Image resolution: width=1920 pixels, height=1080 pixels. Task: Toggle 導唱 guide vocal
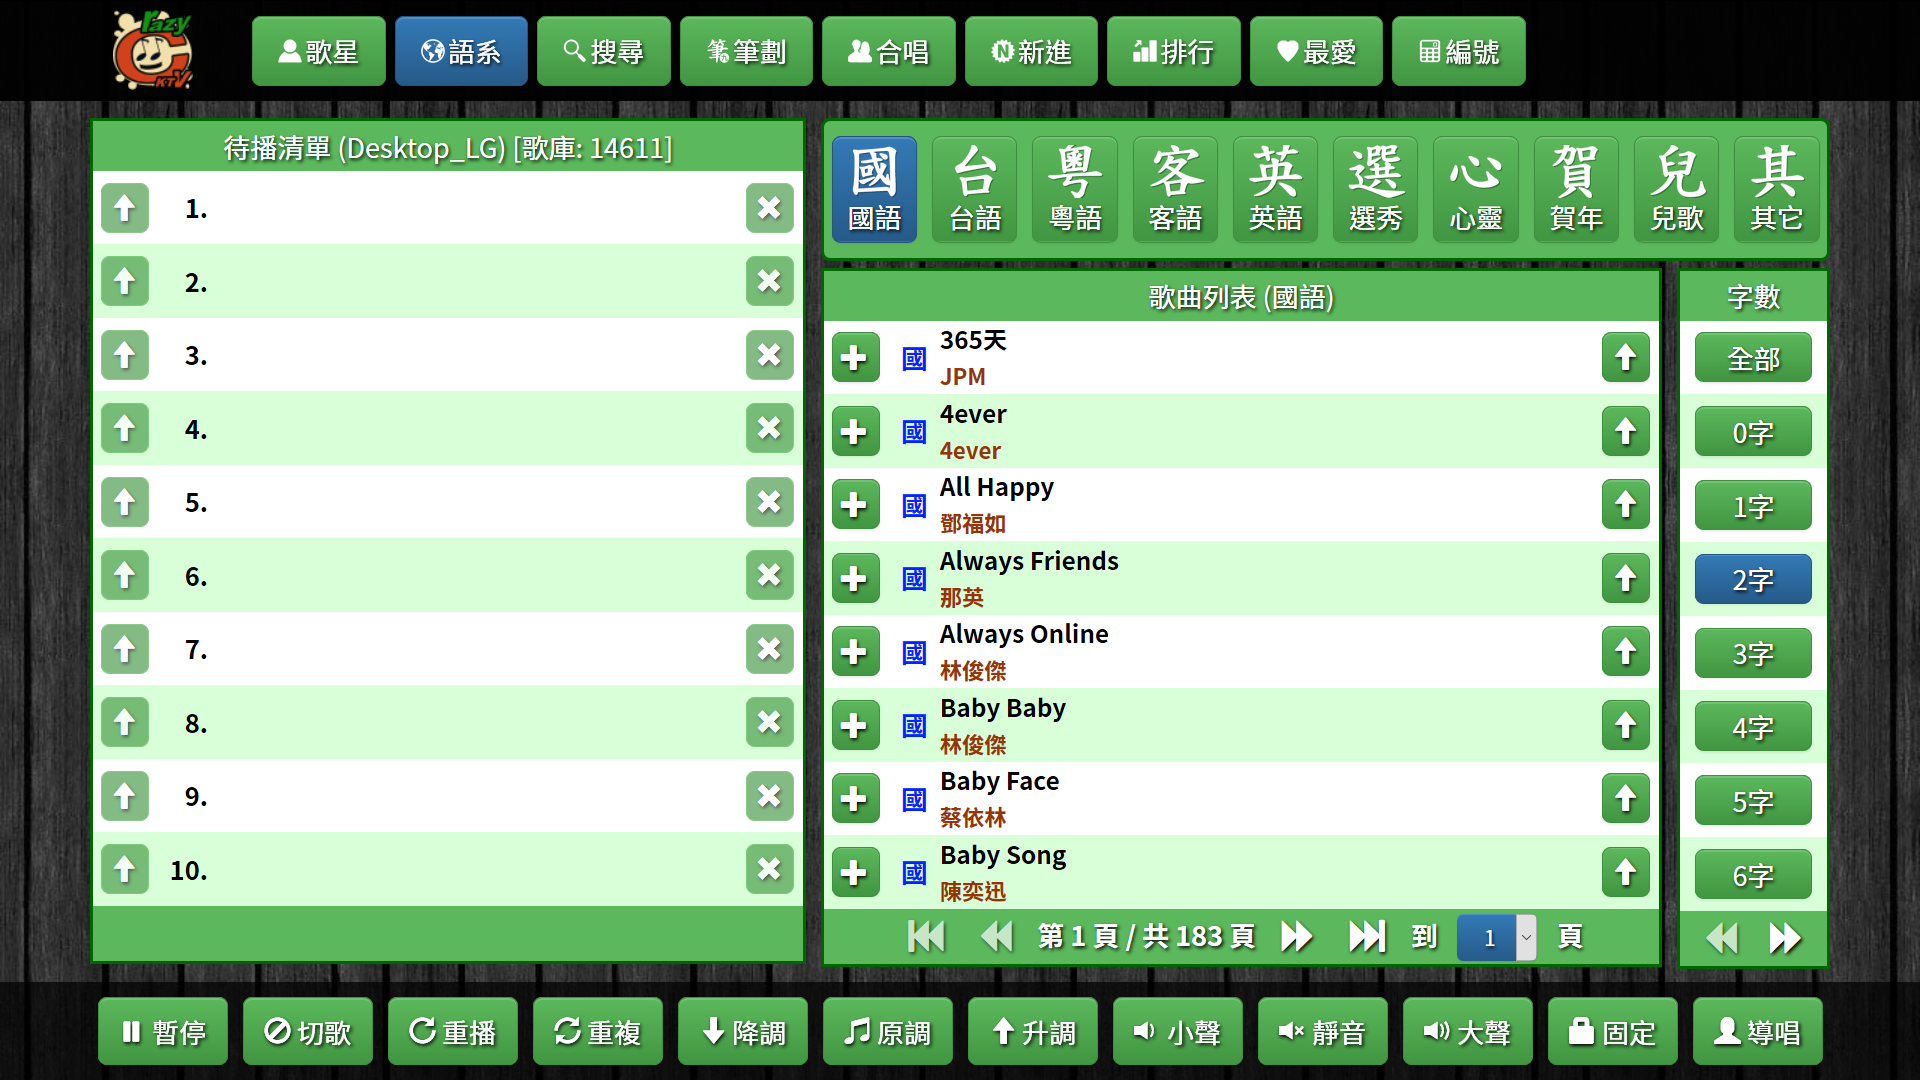(x=1757, y=1032)
